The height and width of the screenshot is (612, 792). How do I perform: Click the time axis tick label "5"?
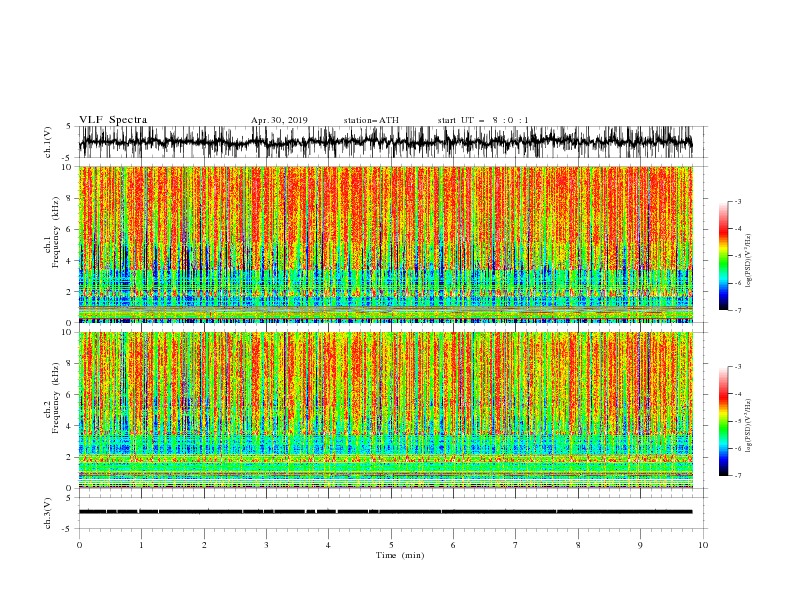(x=391, y=545)
